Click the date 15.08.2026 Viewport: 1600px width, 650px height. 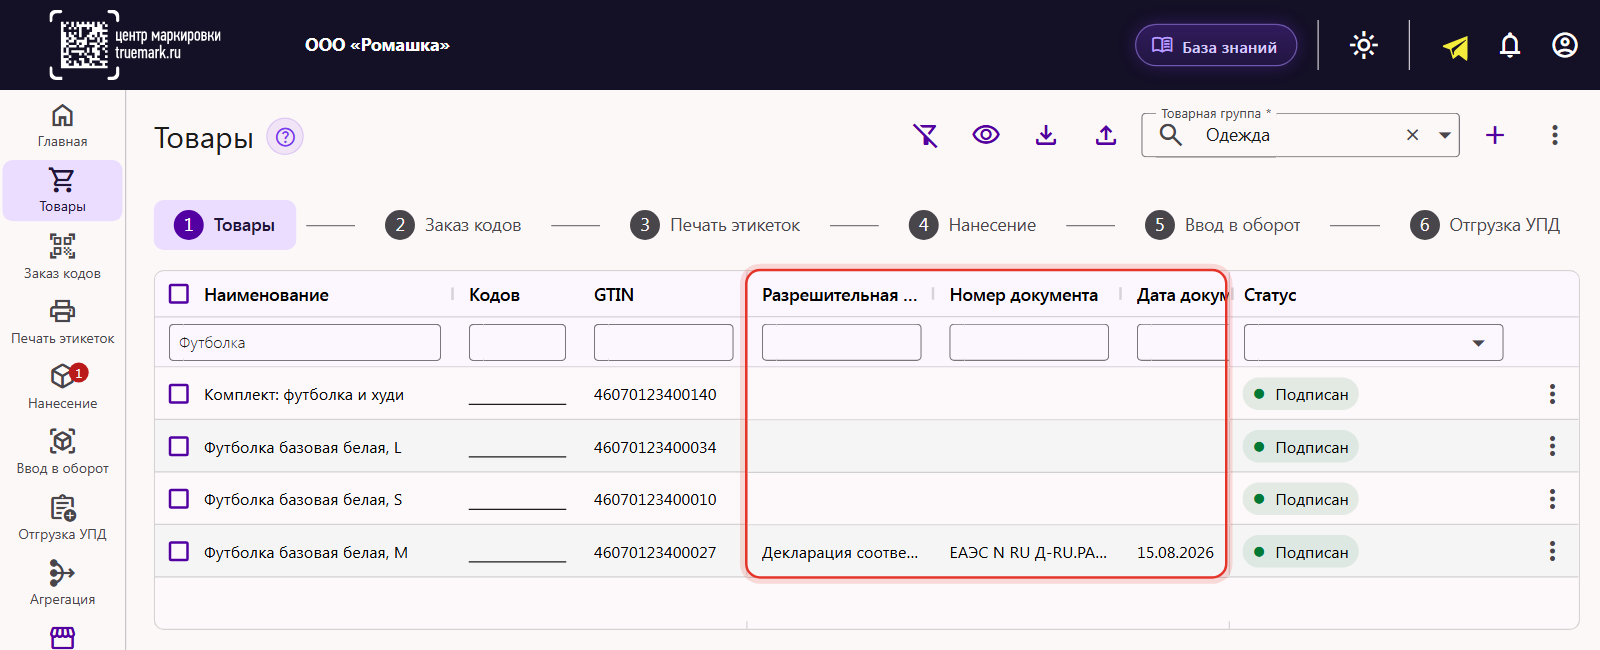(x=1175, y=552)
